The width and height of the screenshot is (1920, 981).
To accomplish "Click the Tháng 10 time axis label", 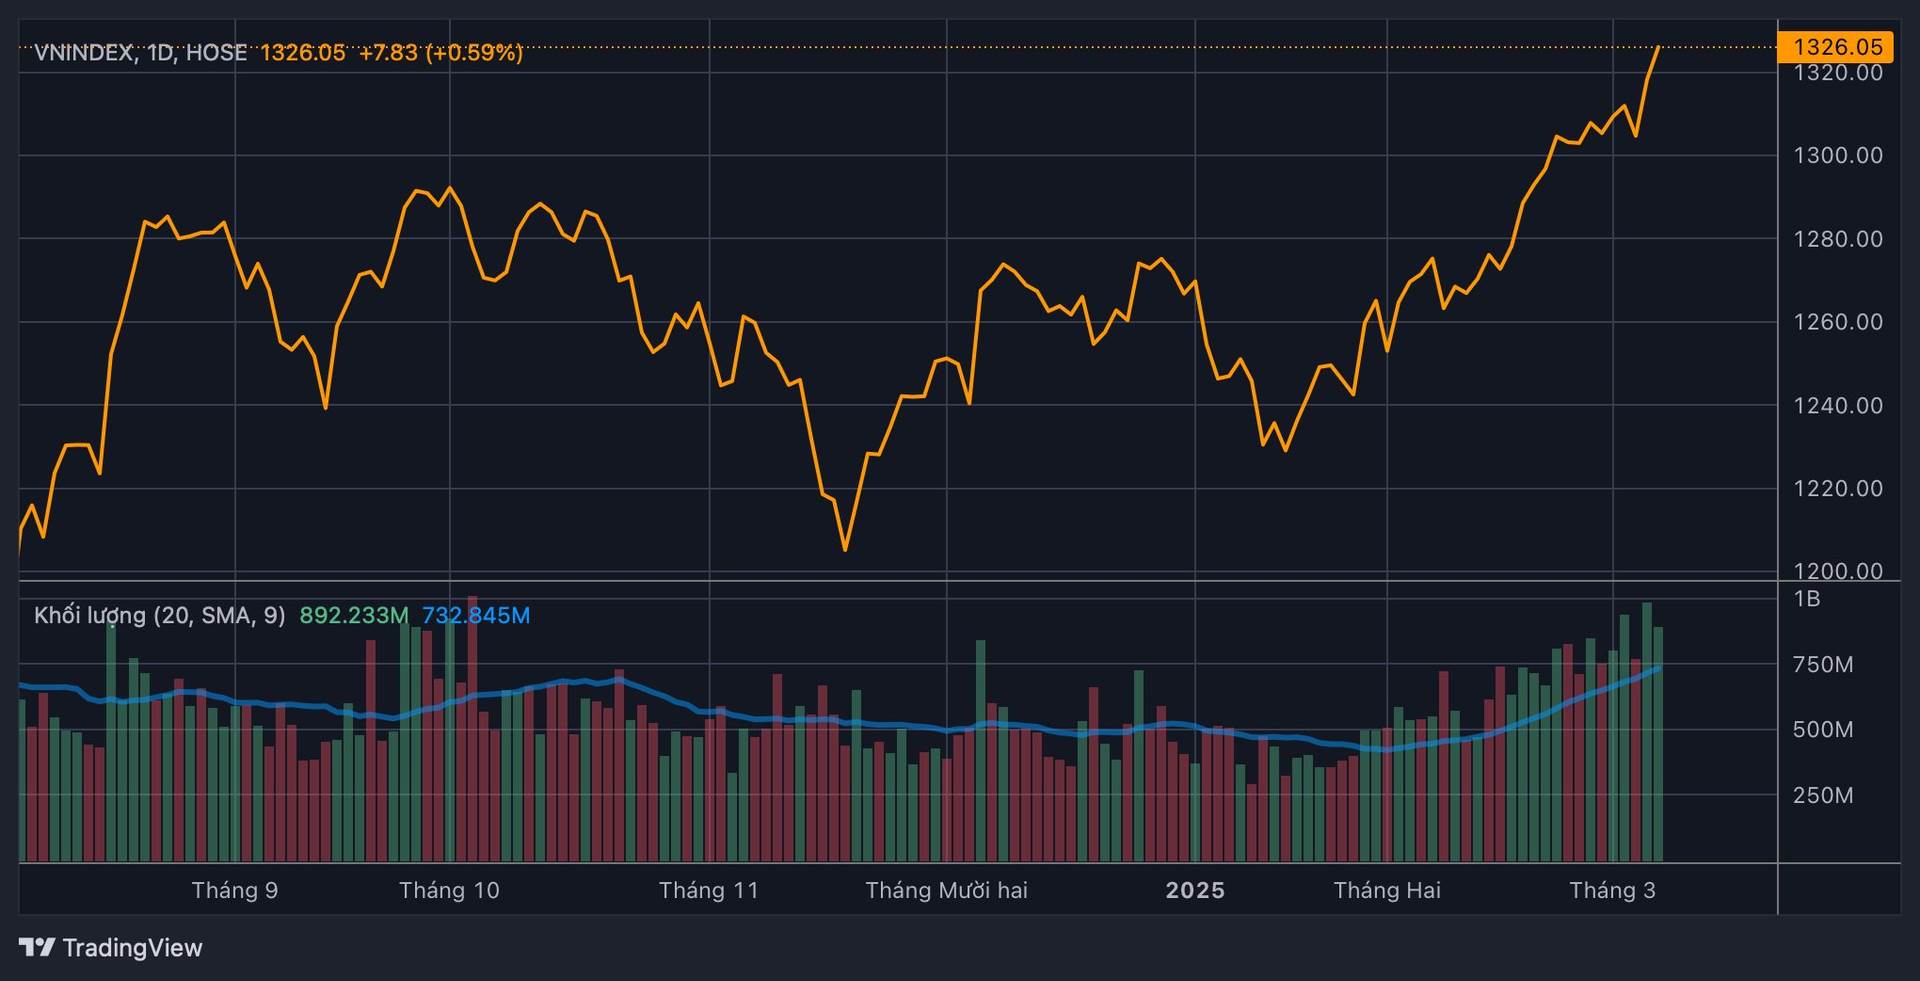I will (x=449, y=890).
